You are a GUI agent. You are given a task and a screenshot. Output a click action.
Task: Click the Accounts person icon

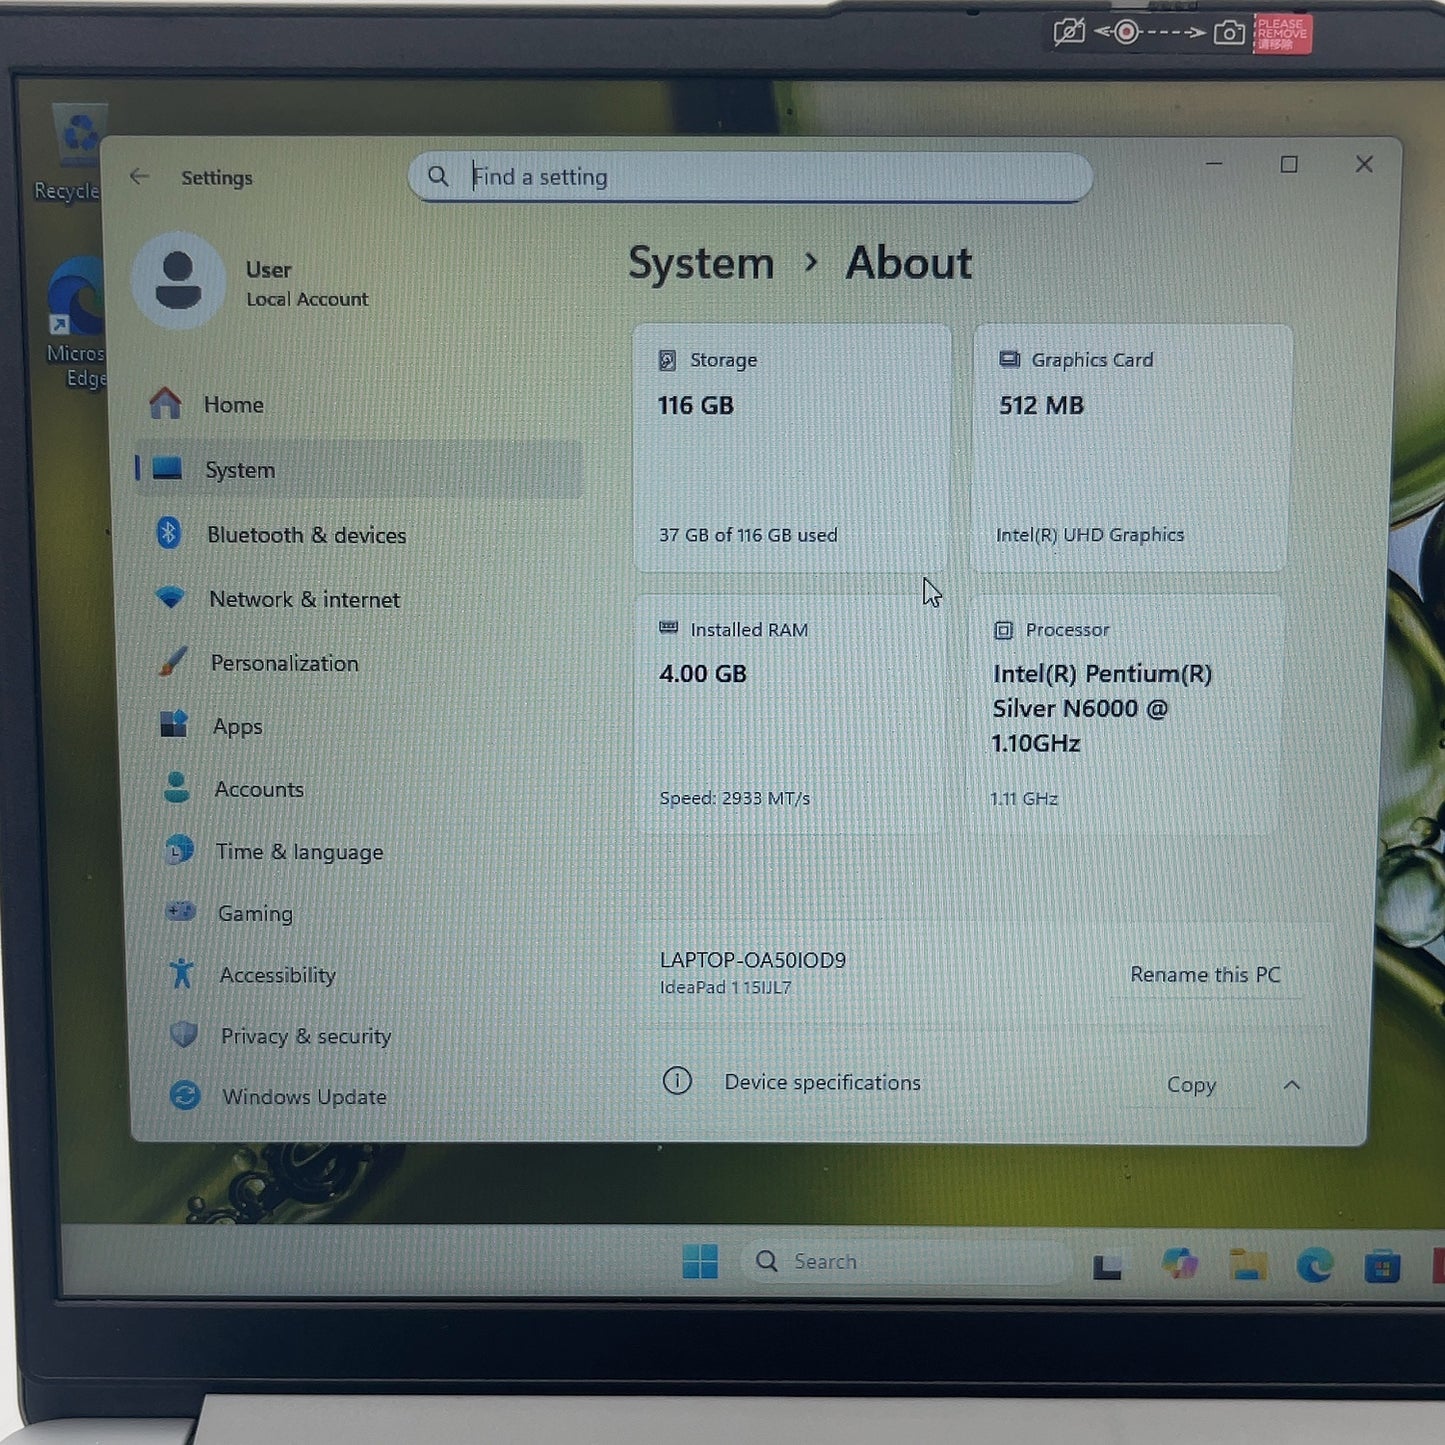(177, 788)
